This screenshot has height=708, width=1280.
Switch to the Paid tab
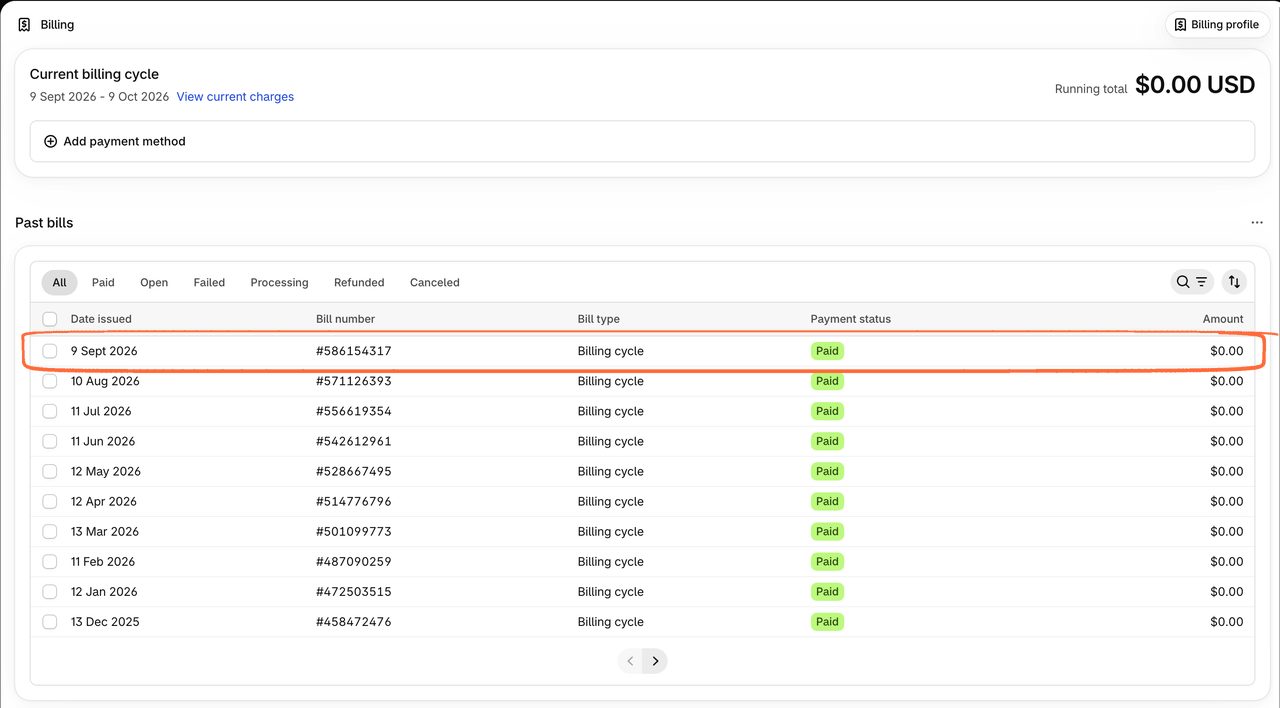click(x=103, y=283)
